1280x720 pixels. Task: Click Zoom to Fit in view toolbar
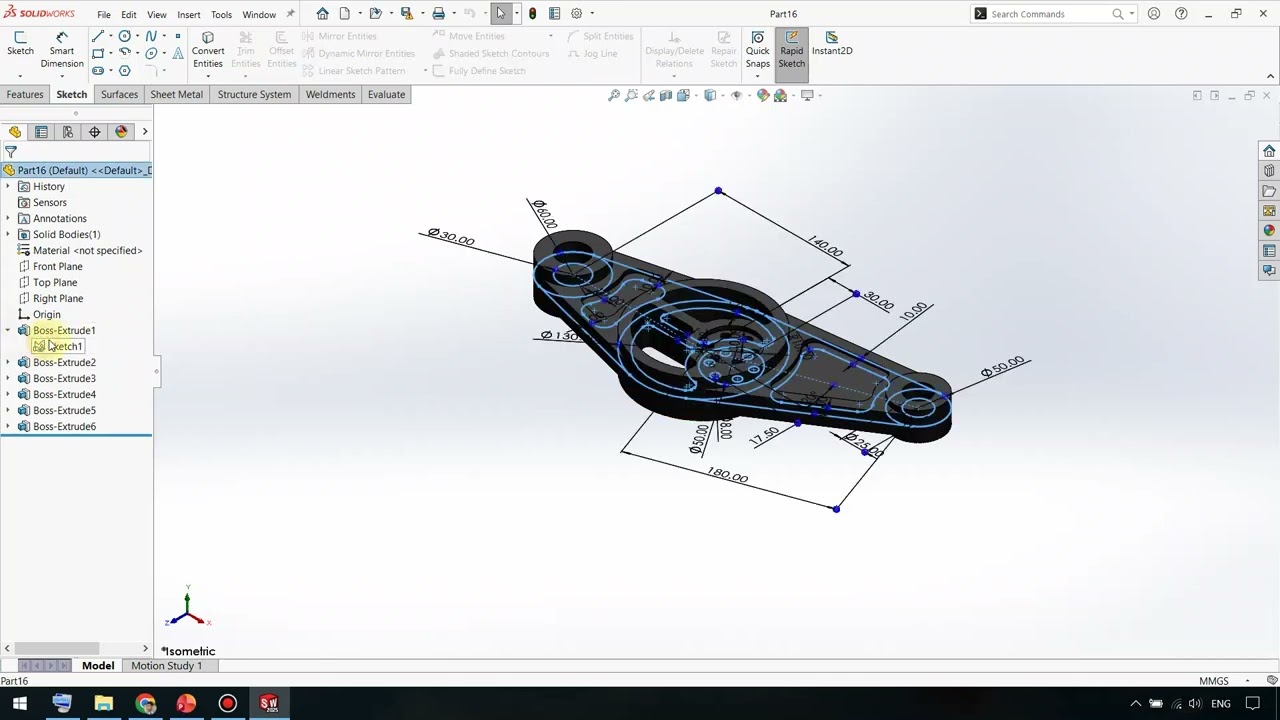pyautogui.click(x=614, y=95)
